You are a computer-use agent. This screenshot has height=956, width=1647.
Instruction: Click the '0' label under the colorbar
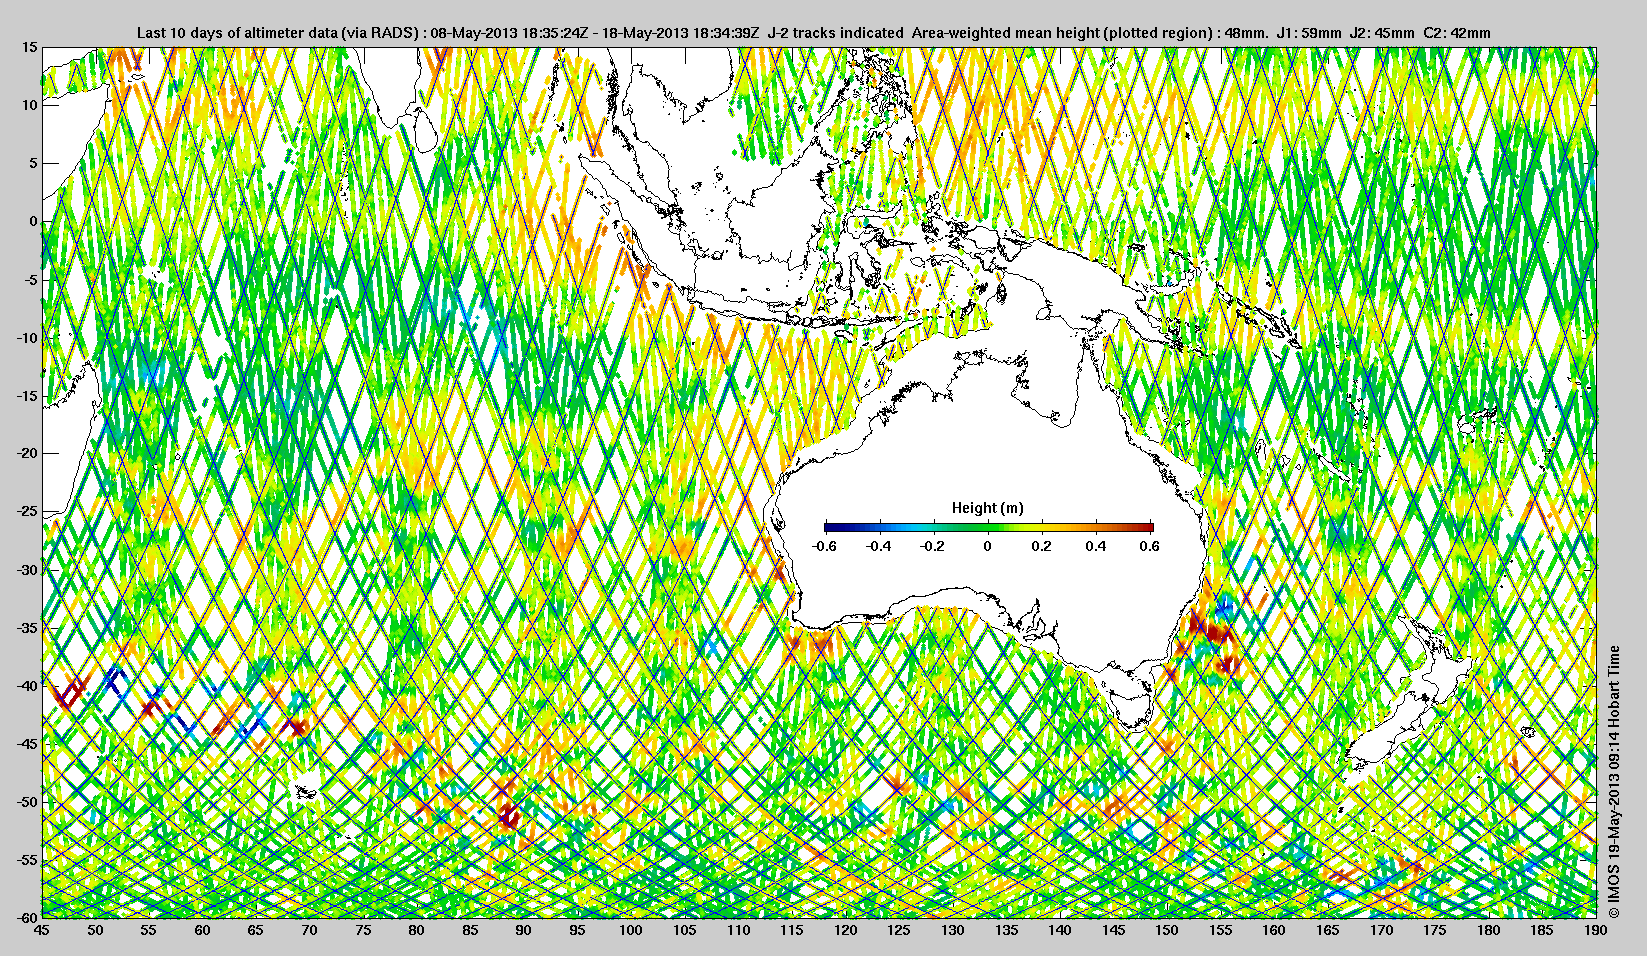[x=988, y=546]
